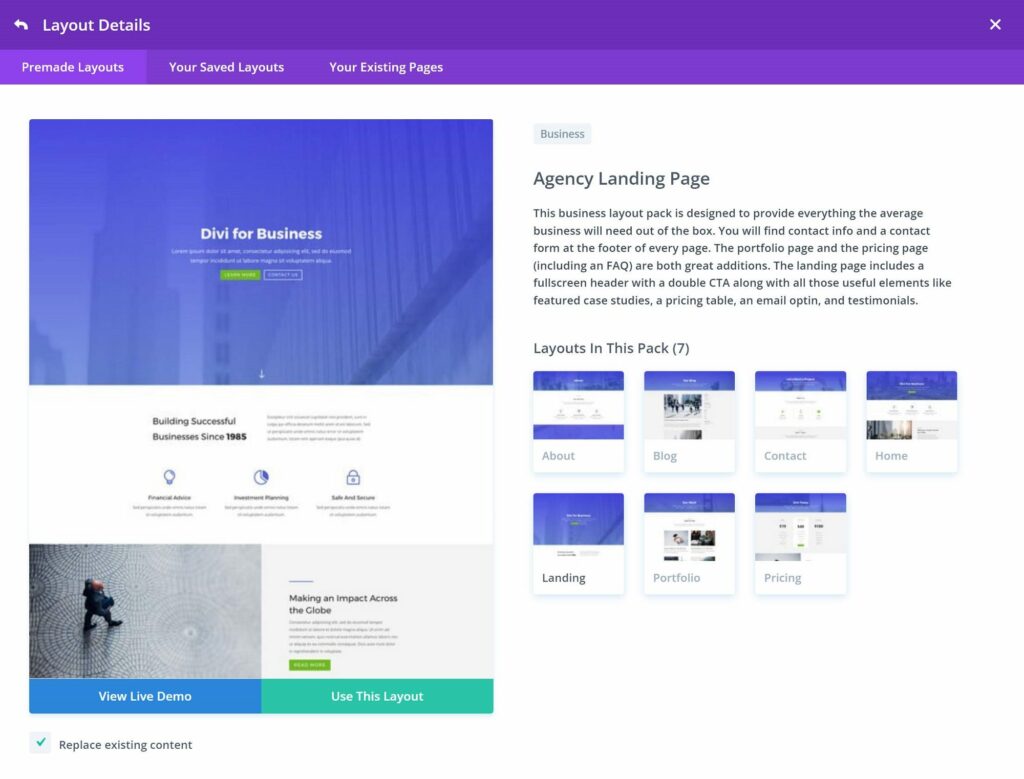Close the Layout Details dialog
The width and height of the screenshot is (1024, 779).
[x=995, y=25]
